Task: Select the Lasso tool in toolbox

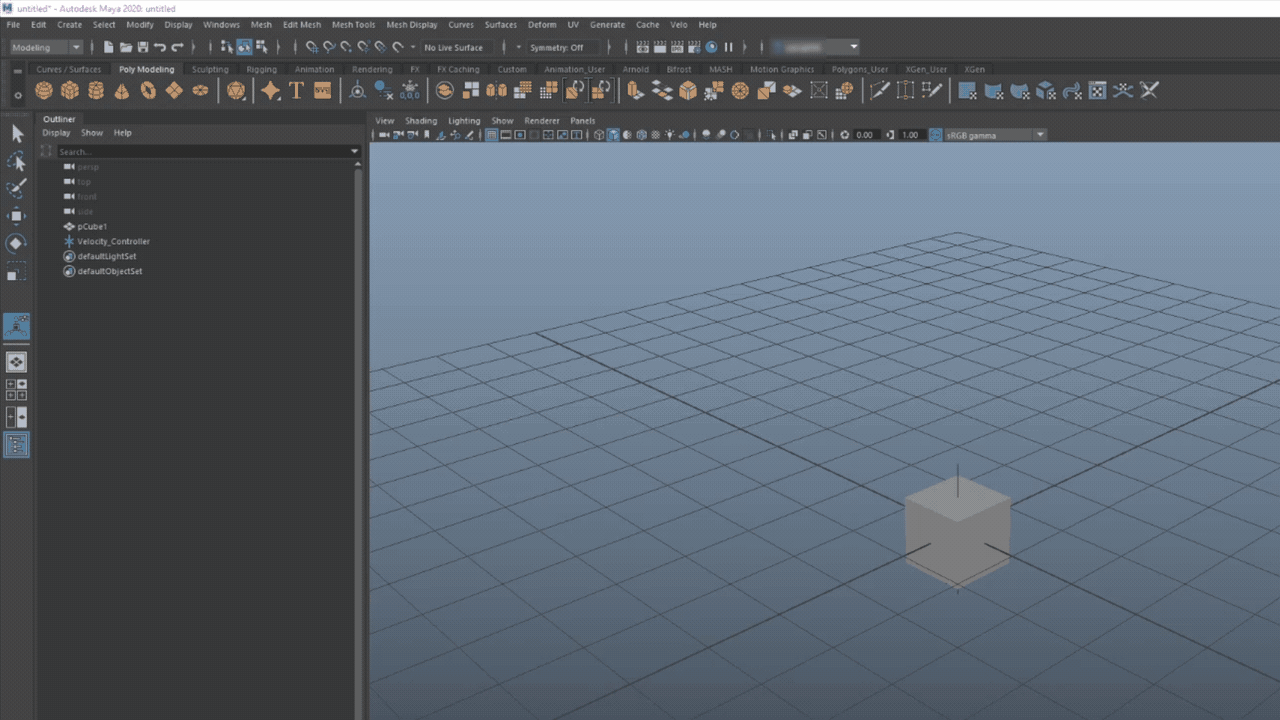Action: click(x=17, y=162)
